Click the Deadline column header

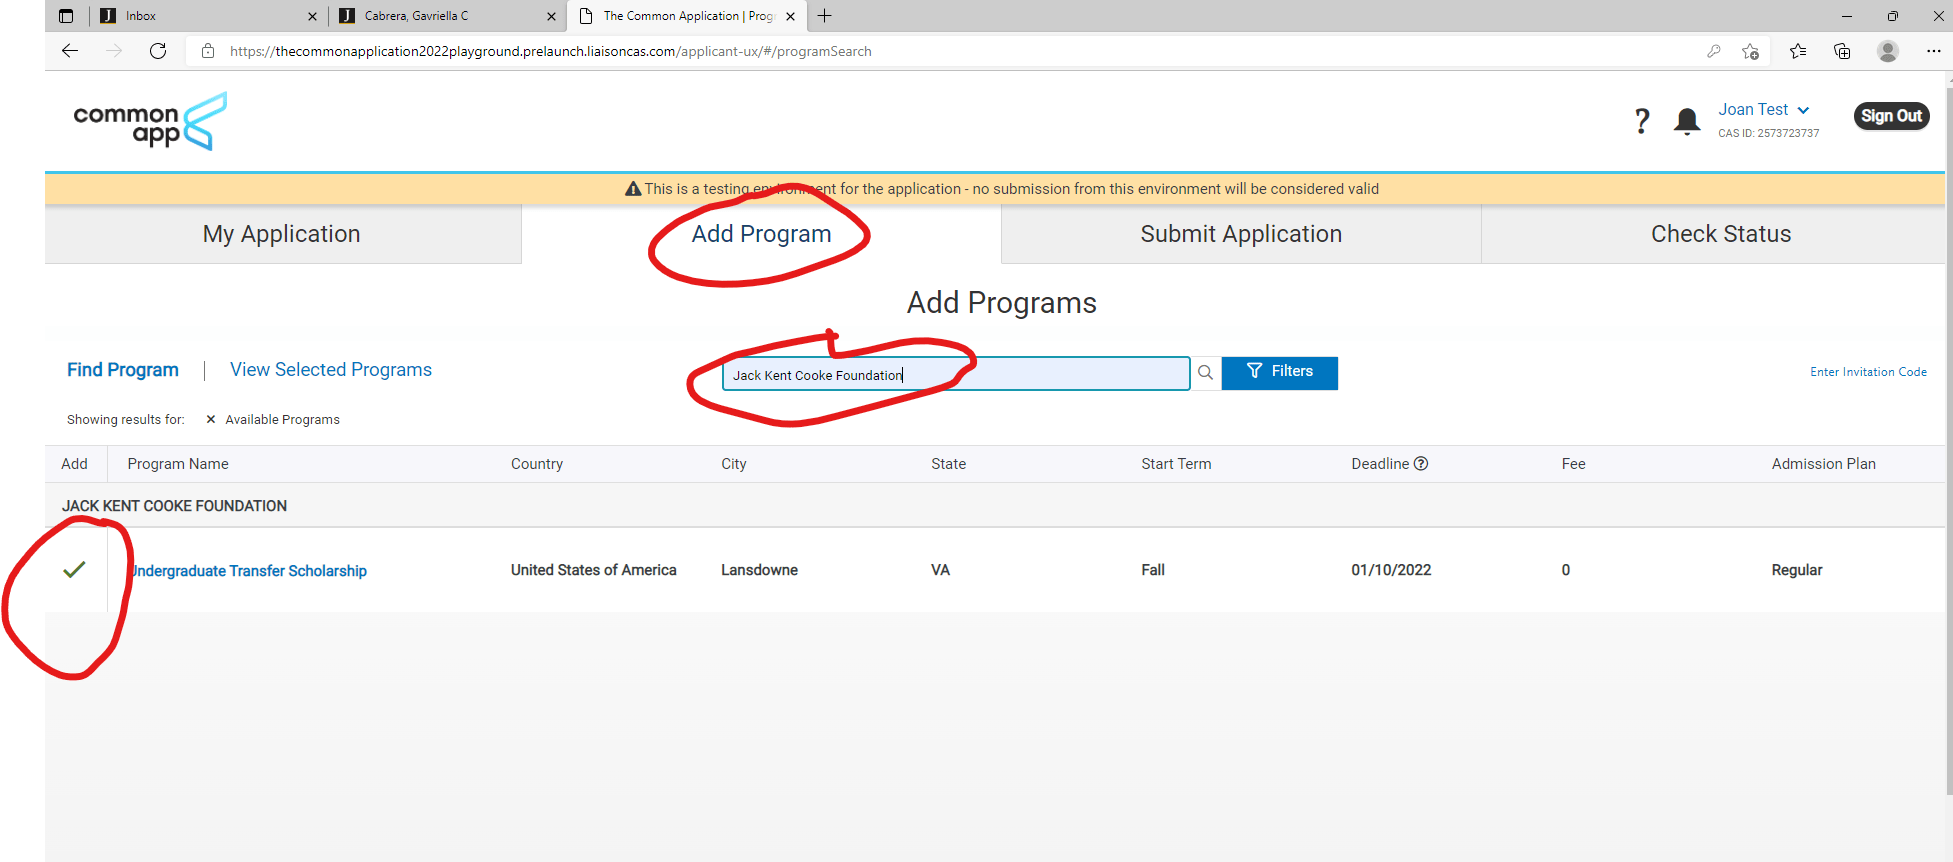(1380, 464)
